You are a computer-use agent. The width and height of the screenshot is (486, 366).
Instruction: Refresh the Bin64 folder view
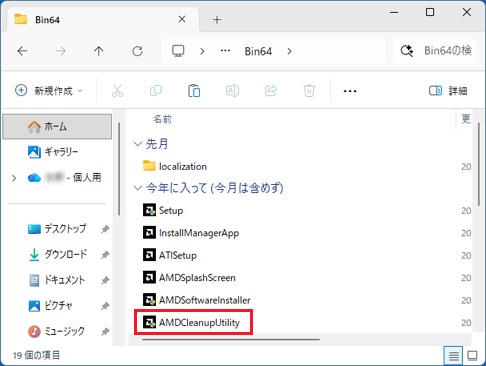click(x=137, y=51)
